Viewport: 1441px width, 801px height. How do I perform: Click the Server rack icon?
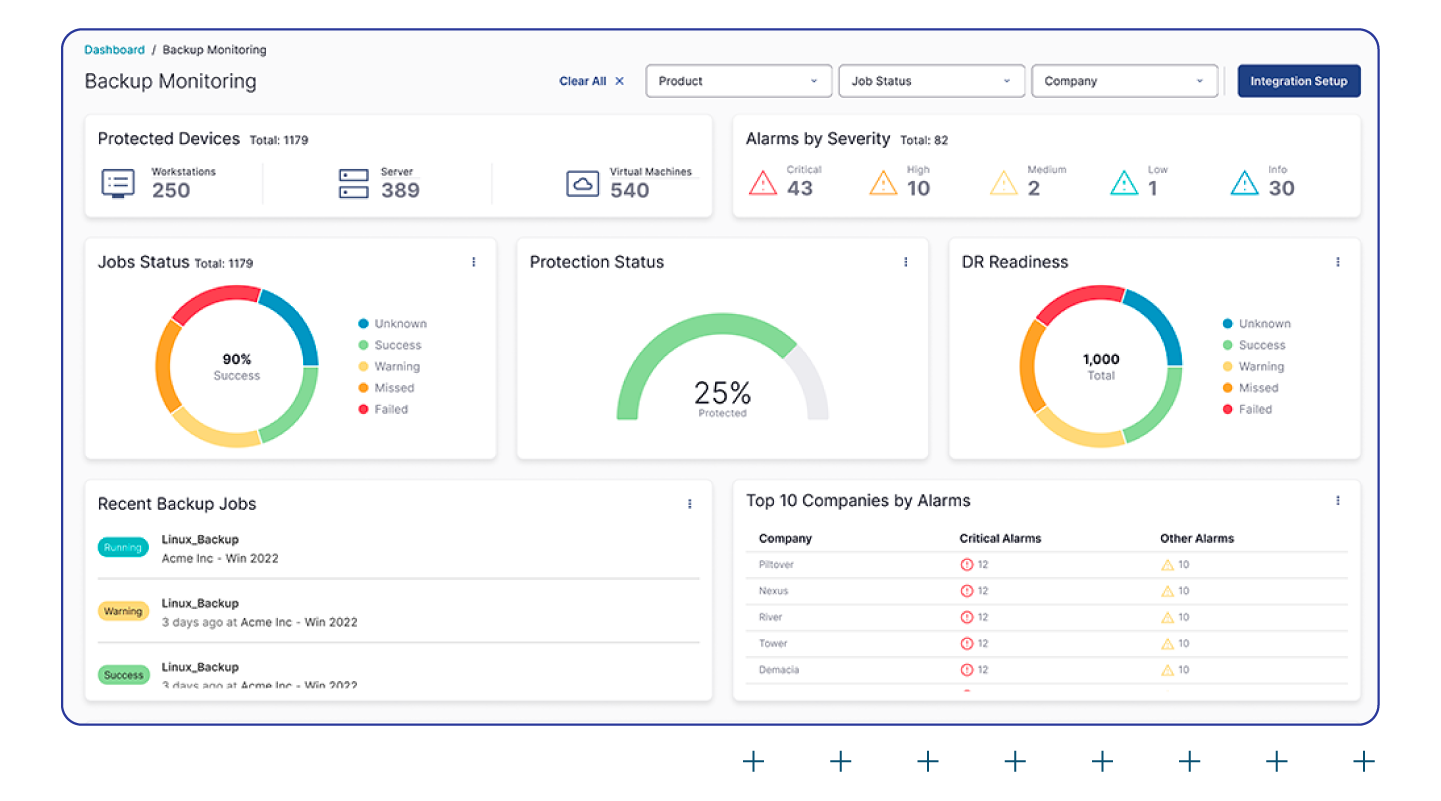[x=354, y=184]
